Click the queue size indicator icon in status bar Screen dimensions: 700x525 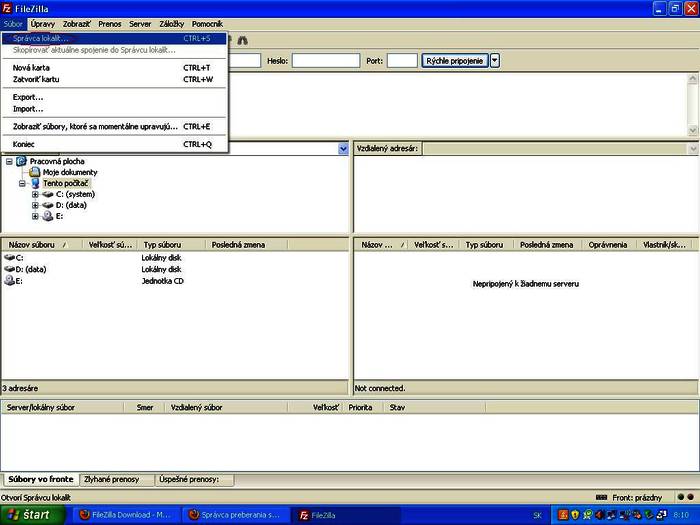(x=601, y=497)
